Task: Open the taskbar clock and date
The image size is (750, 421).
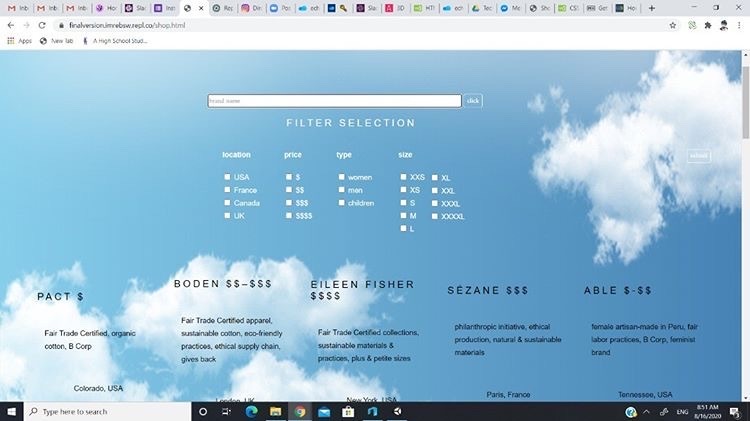Action: coord(707,411)
